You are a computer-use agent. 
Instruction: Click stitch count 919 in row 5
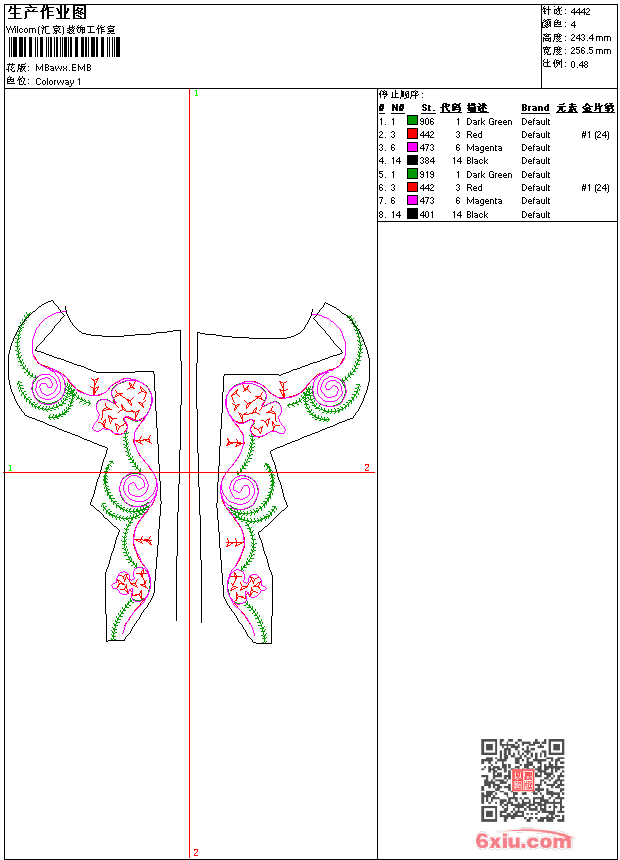tap(427, 174)
